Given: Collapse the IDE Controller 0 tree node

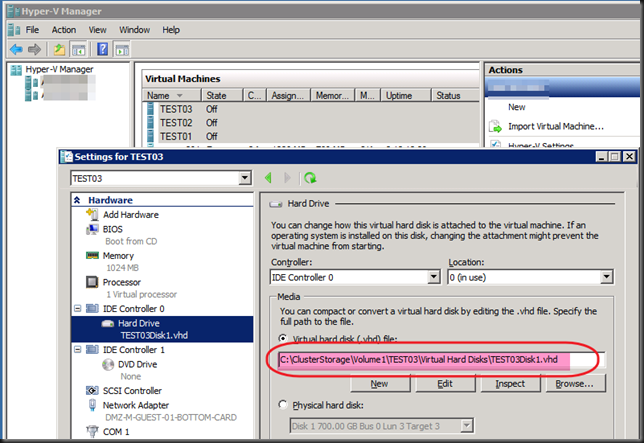Looking at the screenshot, I should click(78, 308).
